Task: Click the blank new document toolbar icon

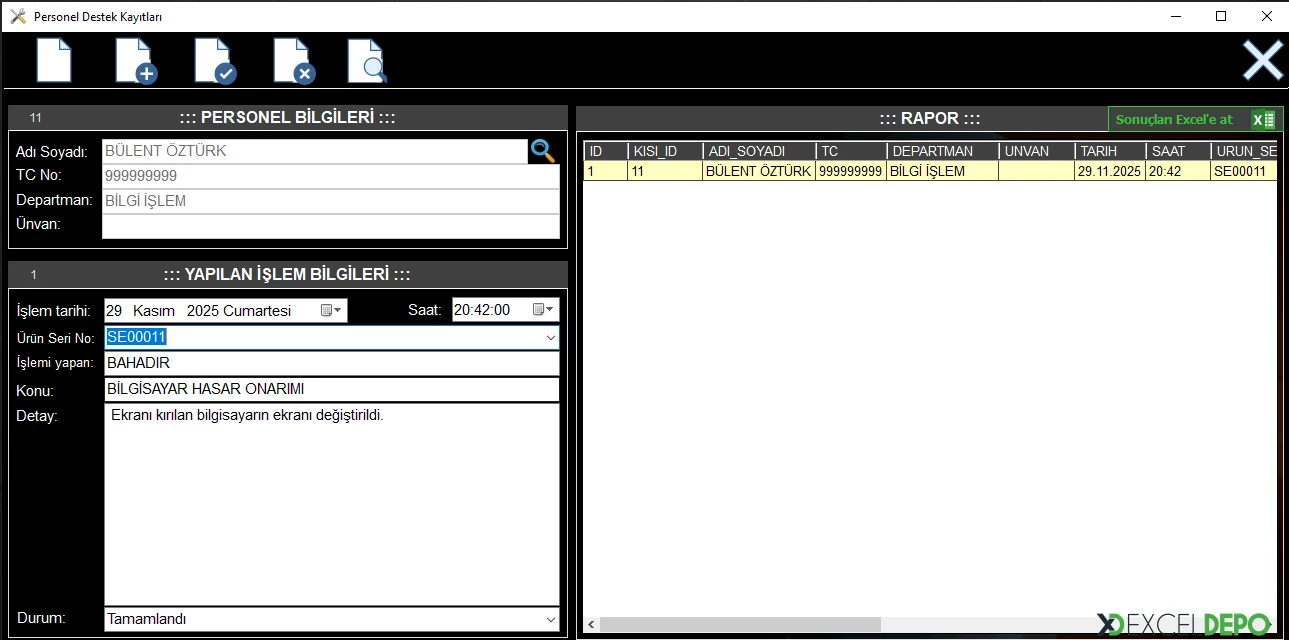Action: [x=54, y=60]
